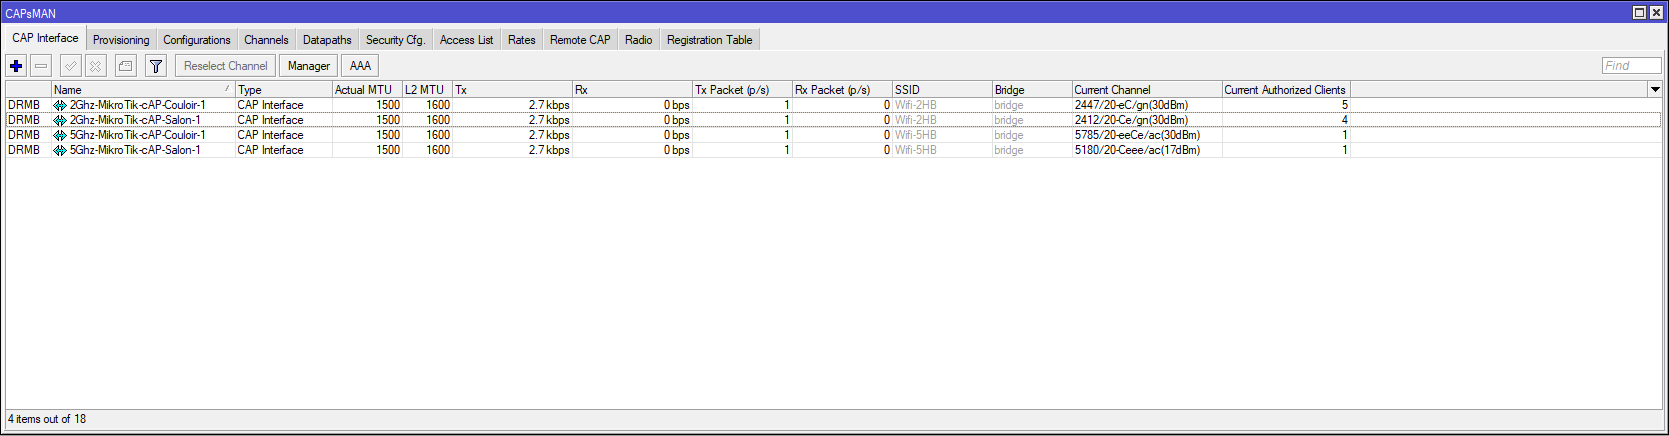Switch to the CAP Interface tab
Viewport: 1669px width, 436px height.
click(x=45, y=38)
